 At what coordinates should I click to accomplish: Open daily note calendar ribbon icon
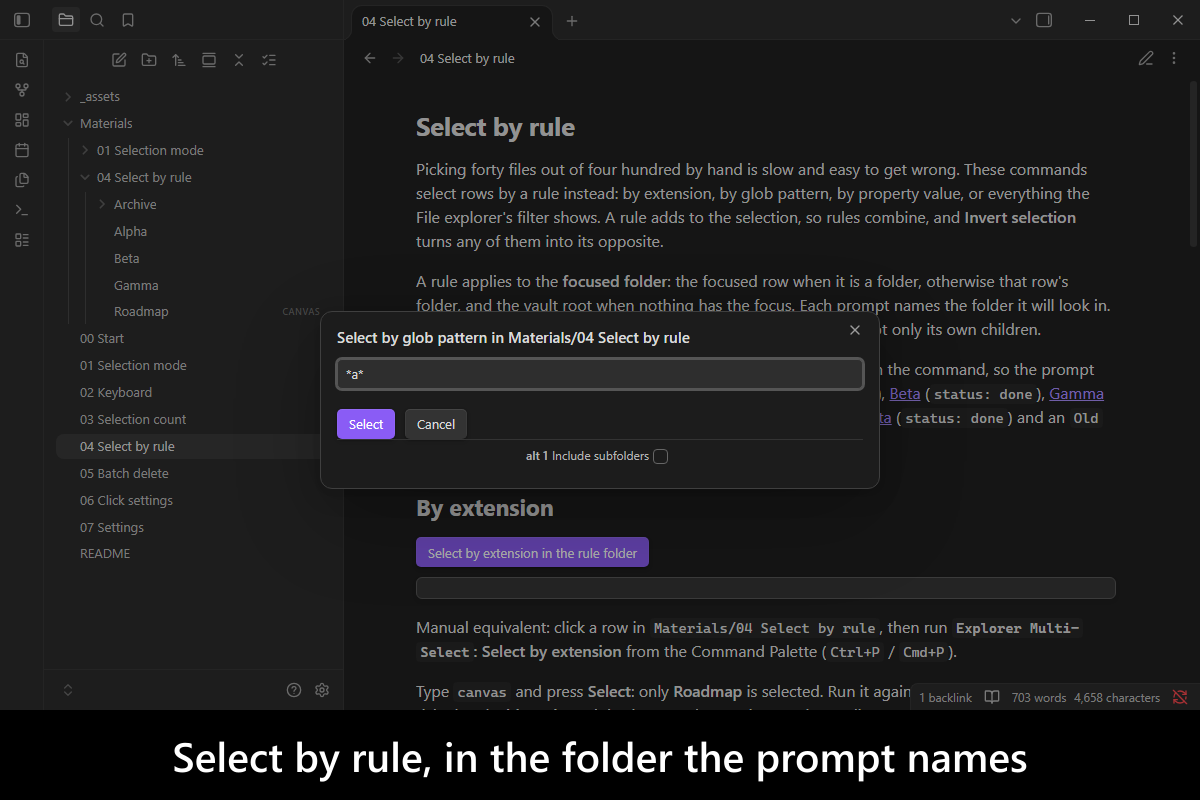[22, 150]
